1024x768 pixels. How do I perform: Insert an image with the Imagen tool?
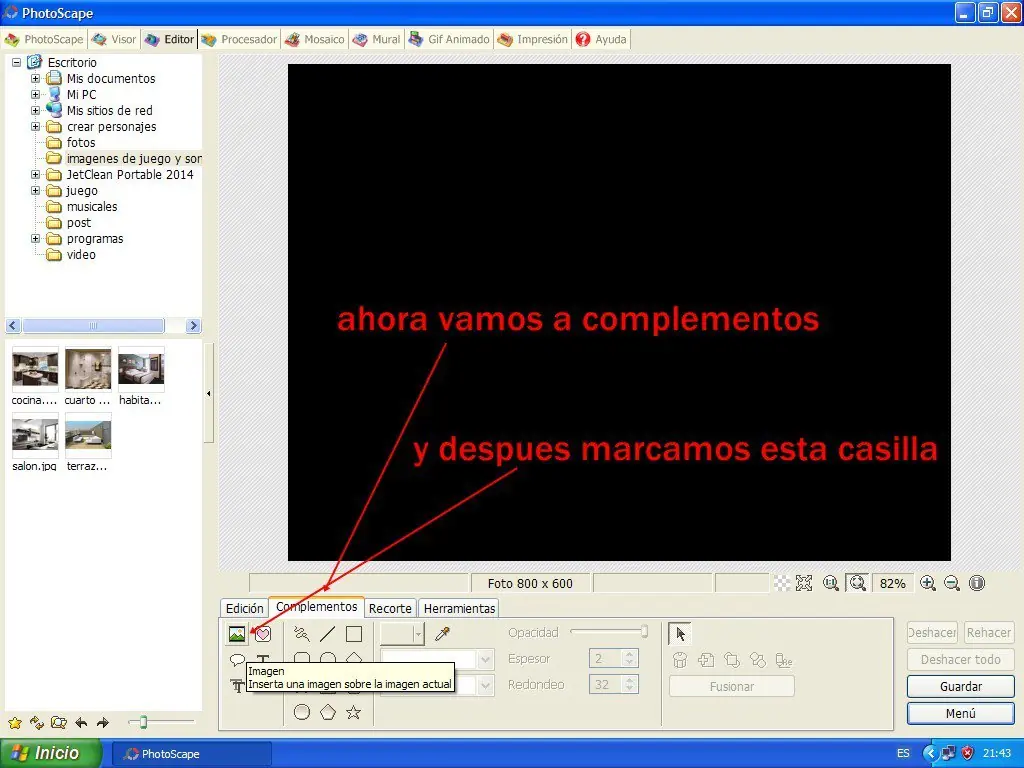pos(236,633)
